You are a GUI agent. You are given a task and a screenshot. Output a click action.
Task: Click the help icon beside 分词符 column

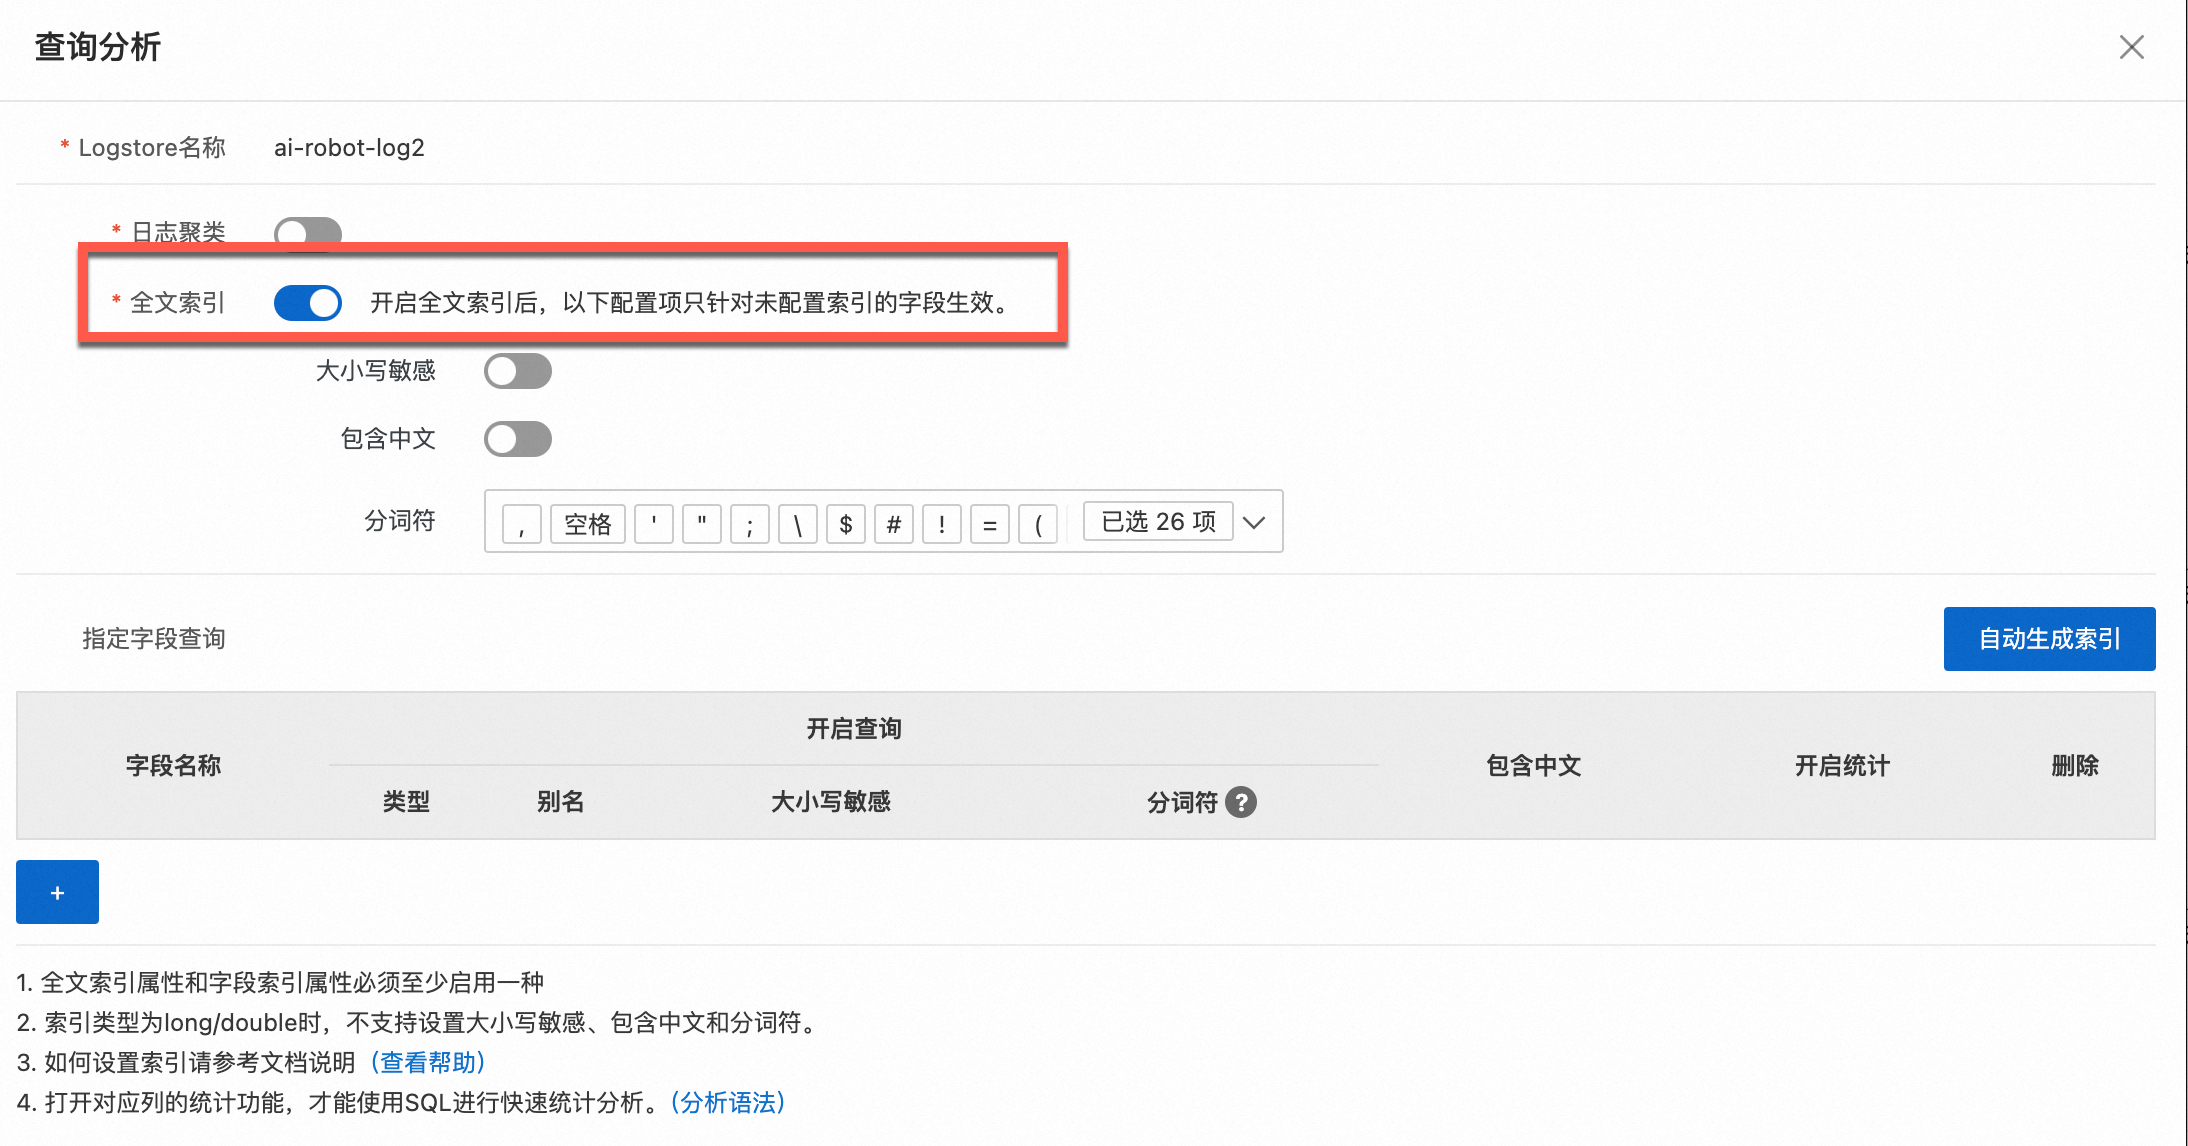[1240, 802]
